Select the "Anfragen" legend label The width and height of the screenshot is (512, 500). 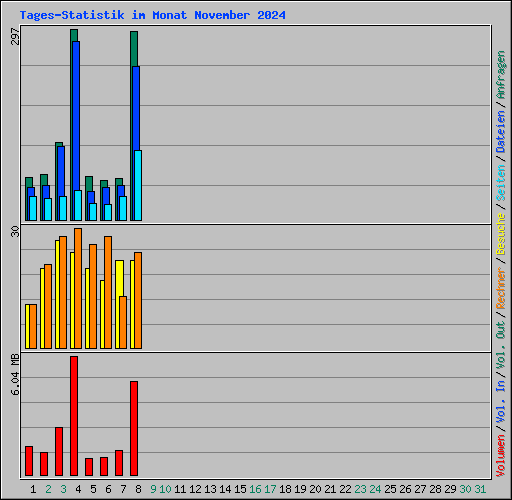pyautogui.click(x=501, y=75)
